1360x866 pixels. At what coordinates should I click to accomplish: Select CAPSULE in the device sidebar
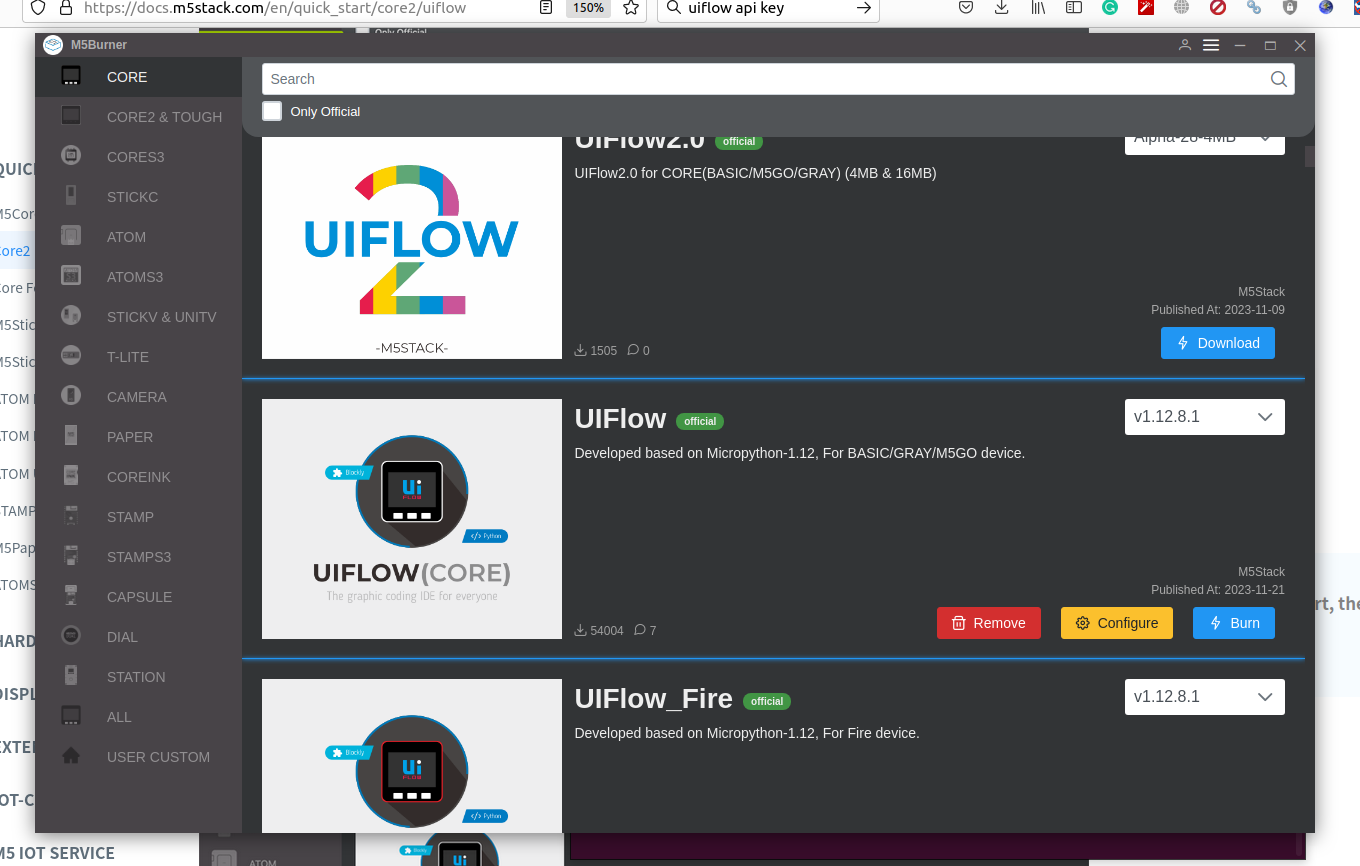139,596
